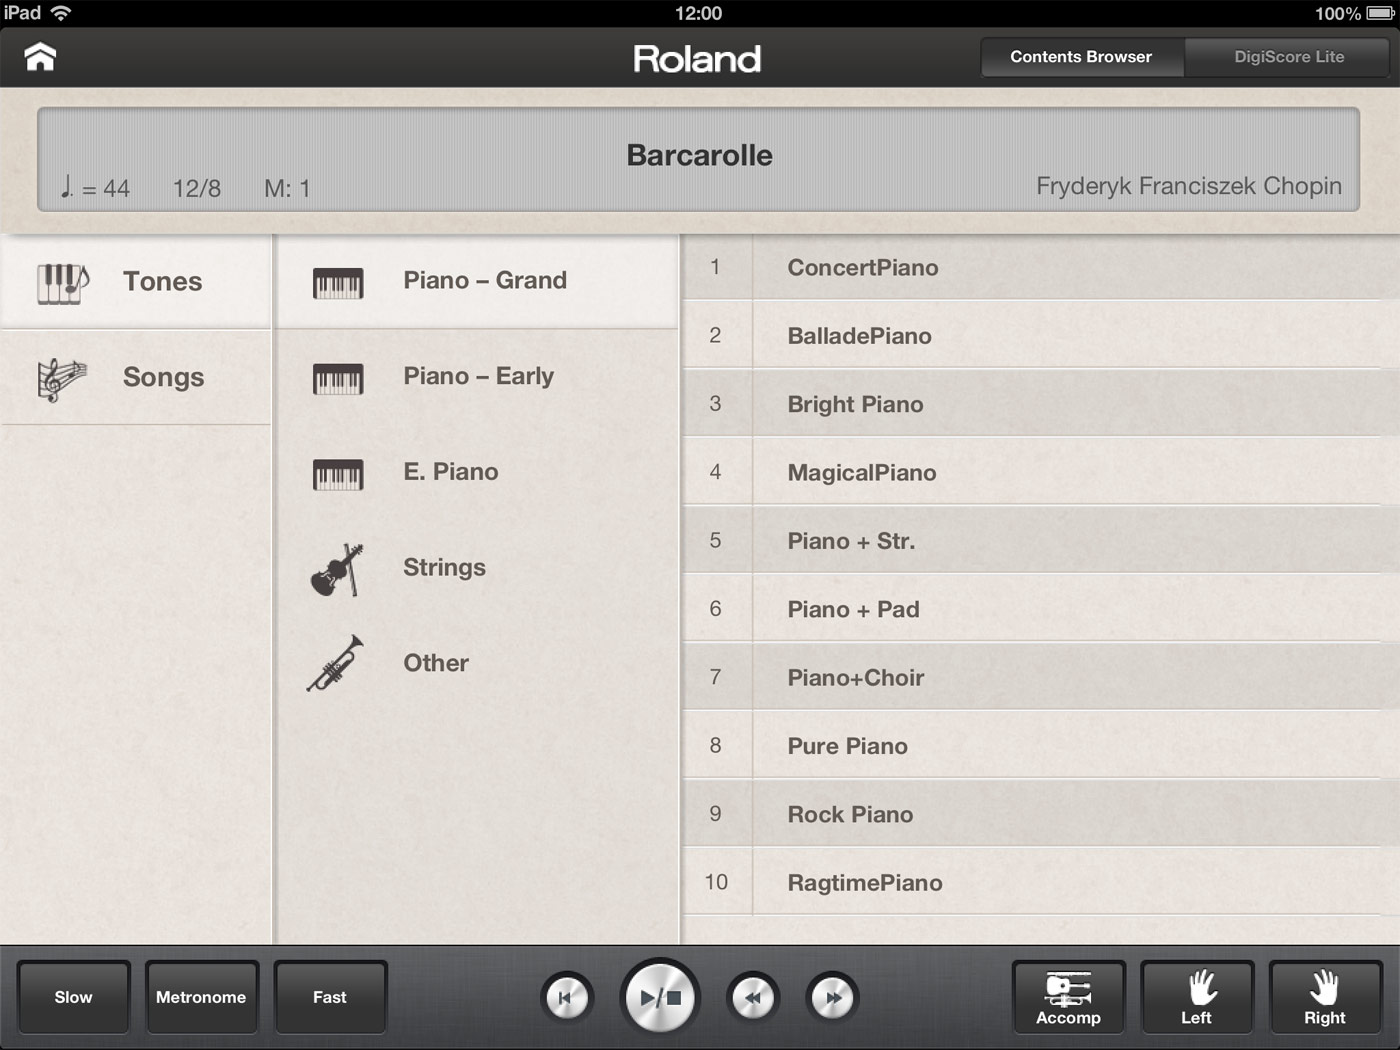Select the Tones category
This screenshot has width=1400, height=1050.
point(135,282)
